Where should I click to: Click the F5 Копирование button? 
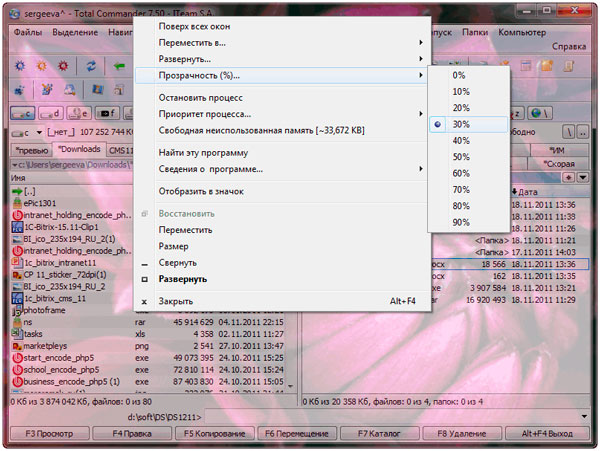coord(215,434)
